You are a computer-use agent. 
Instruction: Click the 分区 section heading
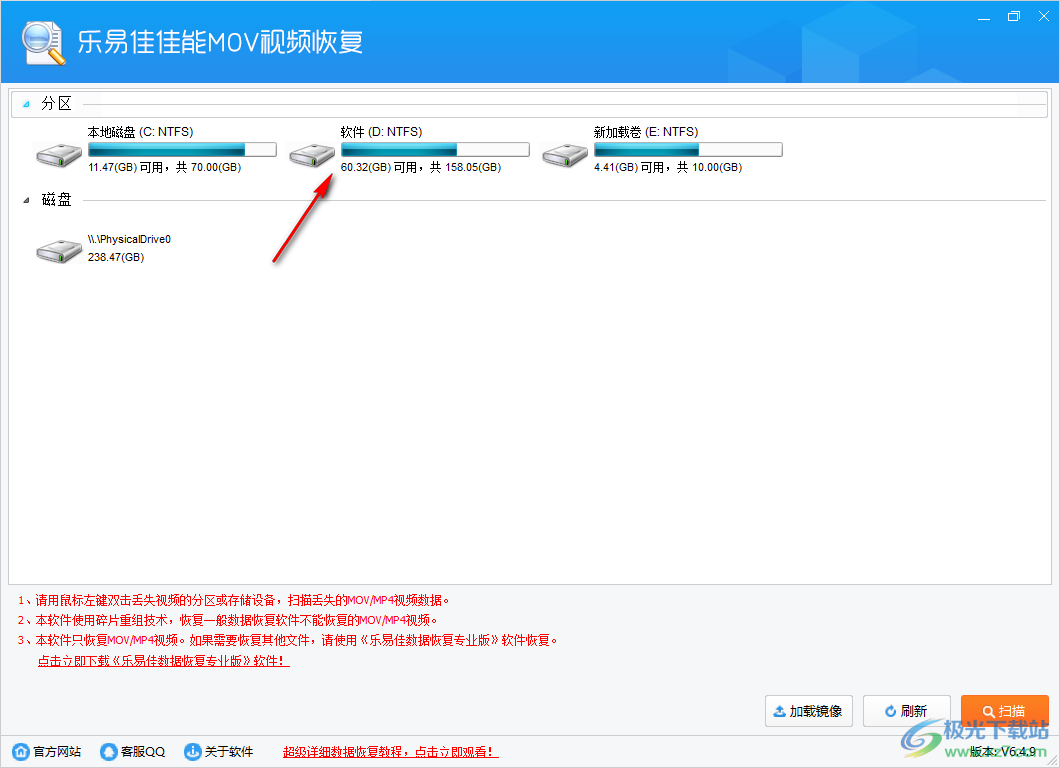click(x=56, y=103)
